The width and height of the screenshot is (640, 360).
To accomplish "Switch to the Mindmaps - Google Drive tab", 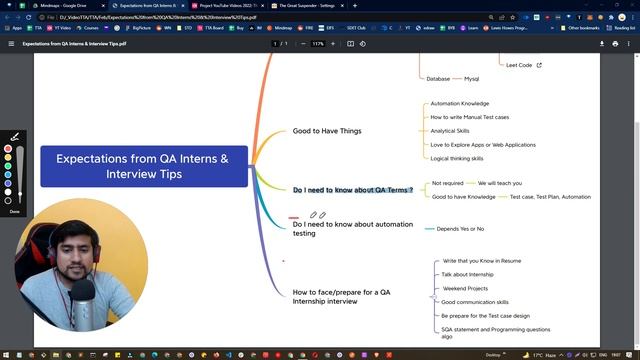I will [67, 6].
